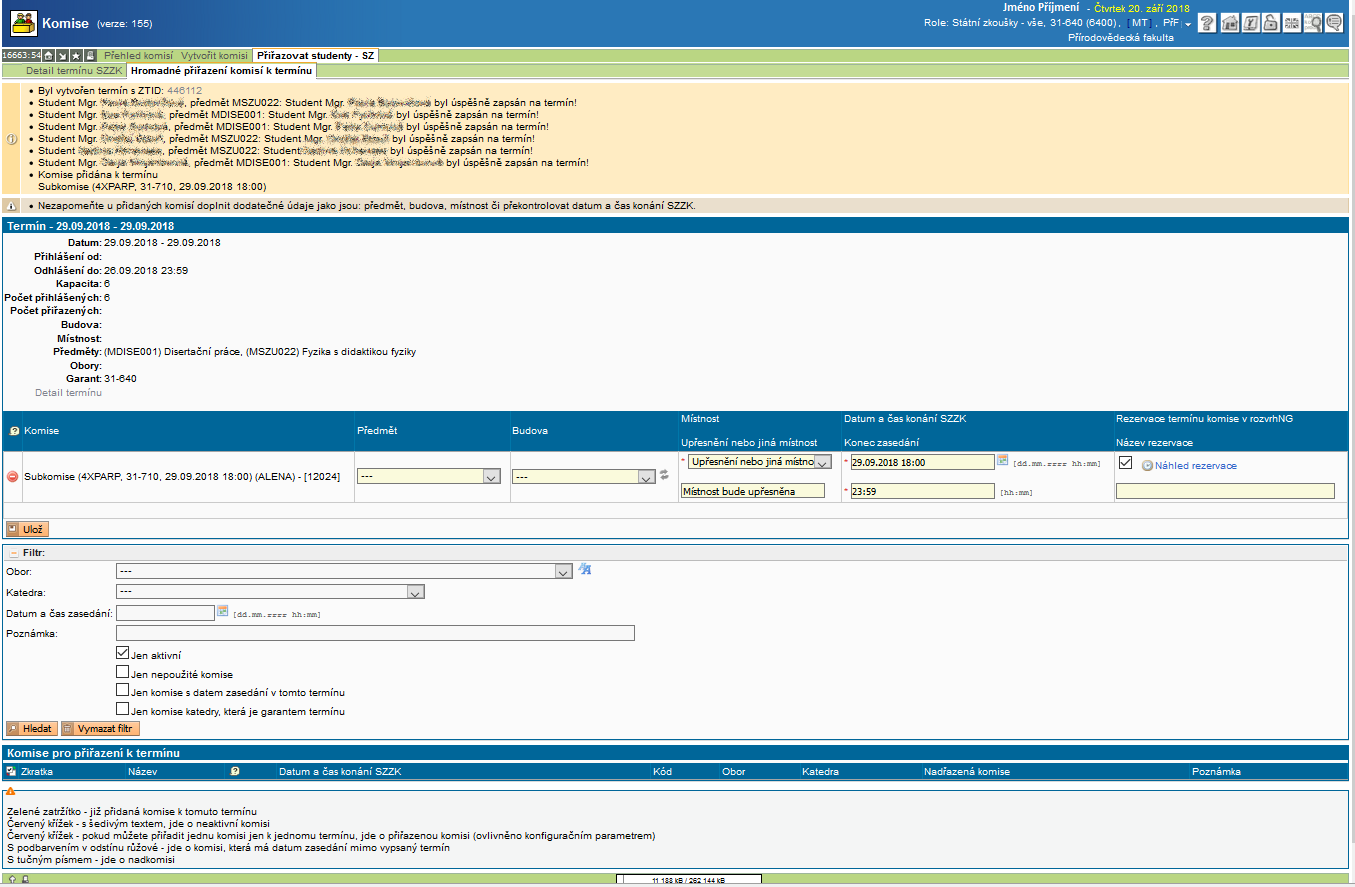Click the home house icon in header

(1230, 23)
